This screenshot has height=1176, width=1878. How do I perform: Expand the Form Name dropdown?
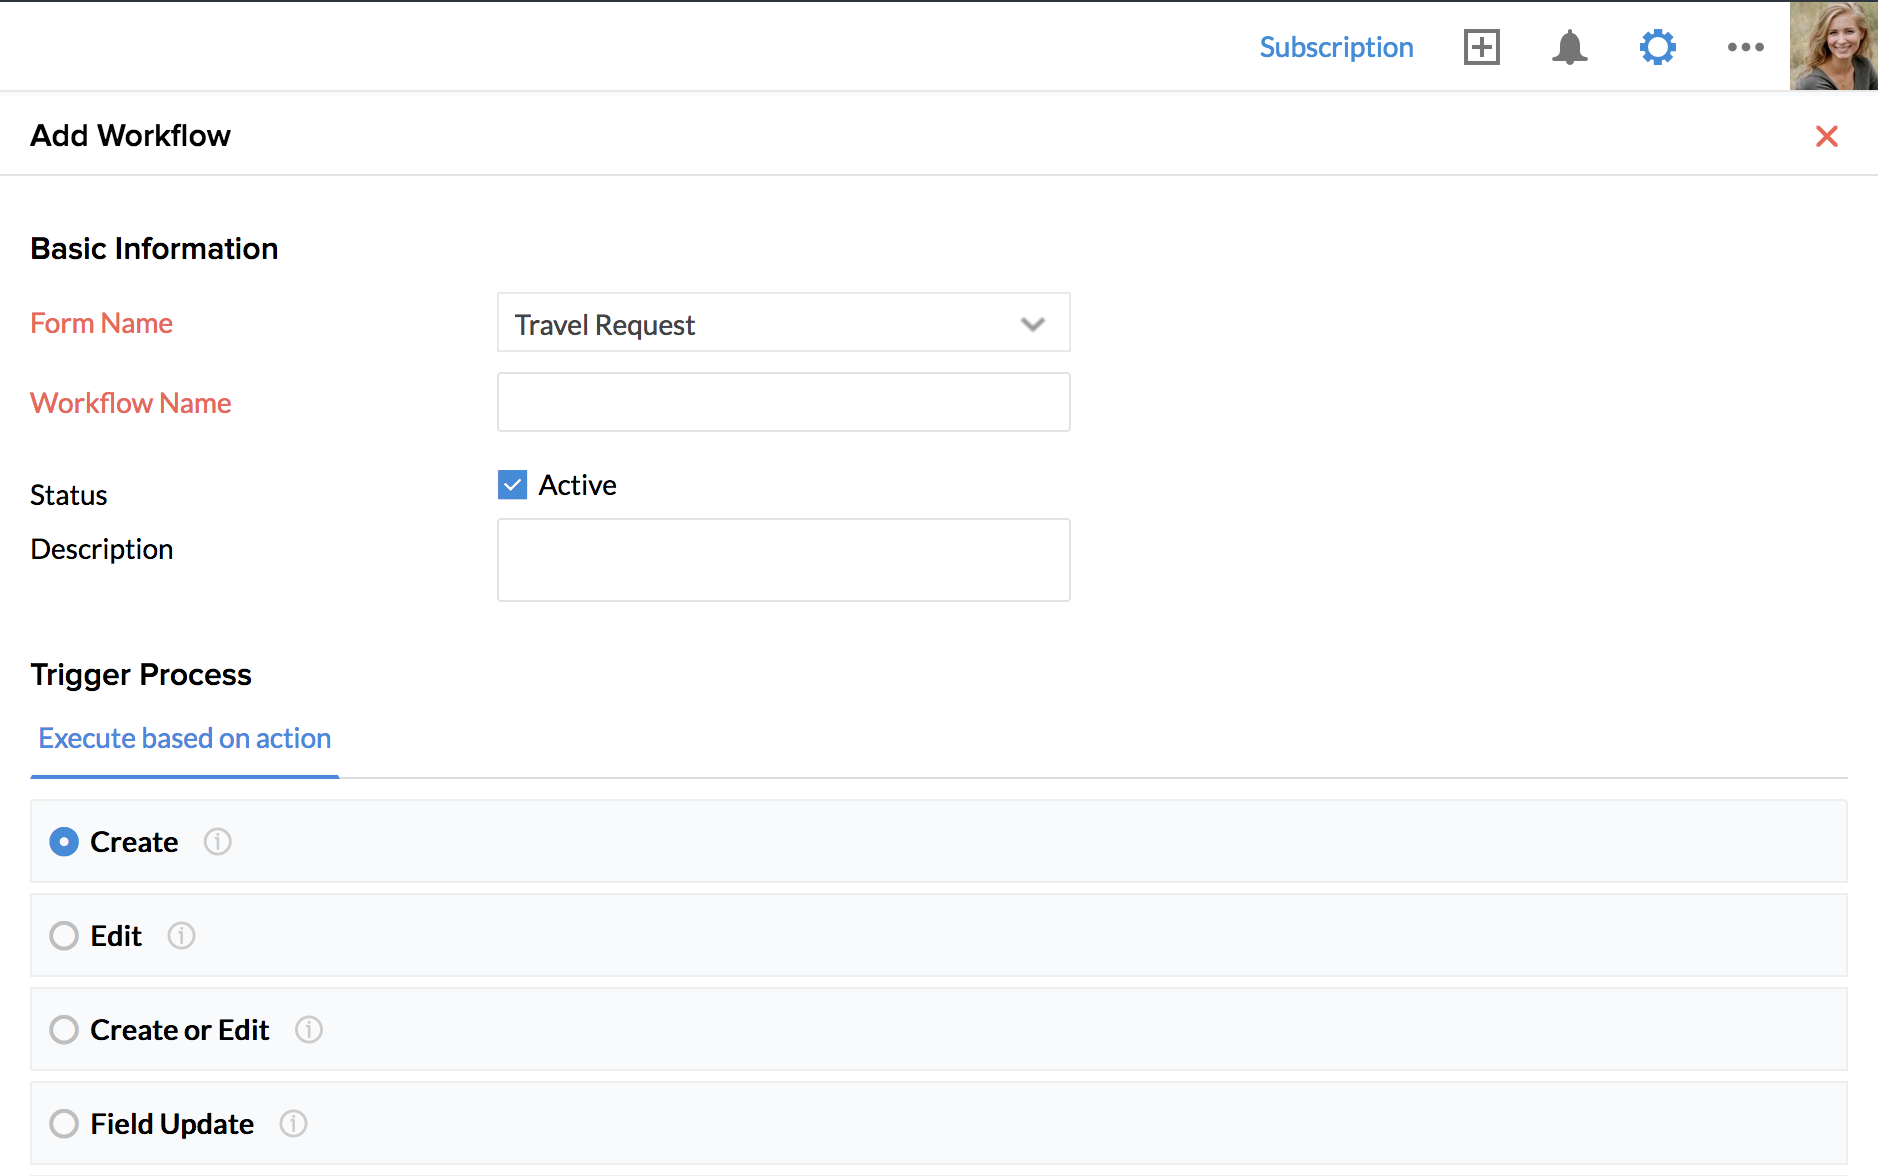click(x=783, y=322)
